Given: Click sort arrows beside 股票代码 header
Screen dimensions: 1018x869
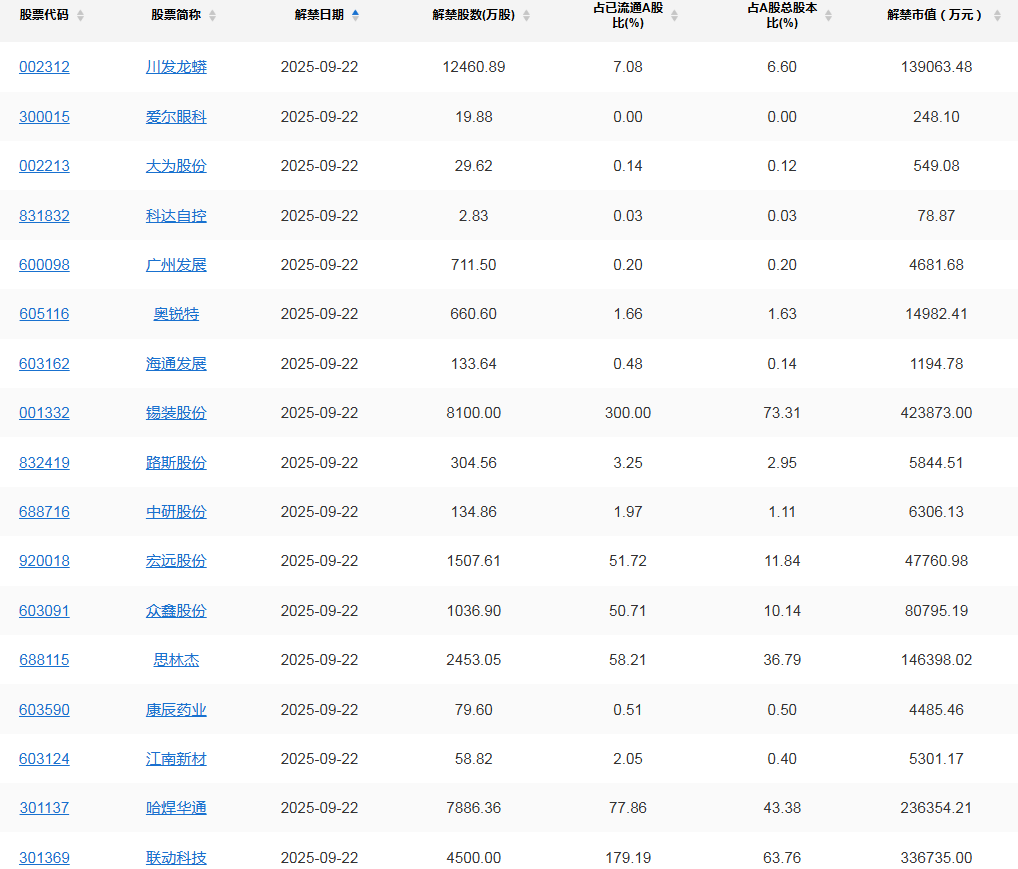Looking at the screenshot, I should (x=80, y=16).
